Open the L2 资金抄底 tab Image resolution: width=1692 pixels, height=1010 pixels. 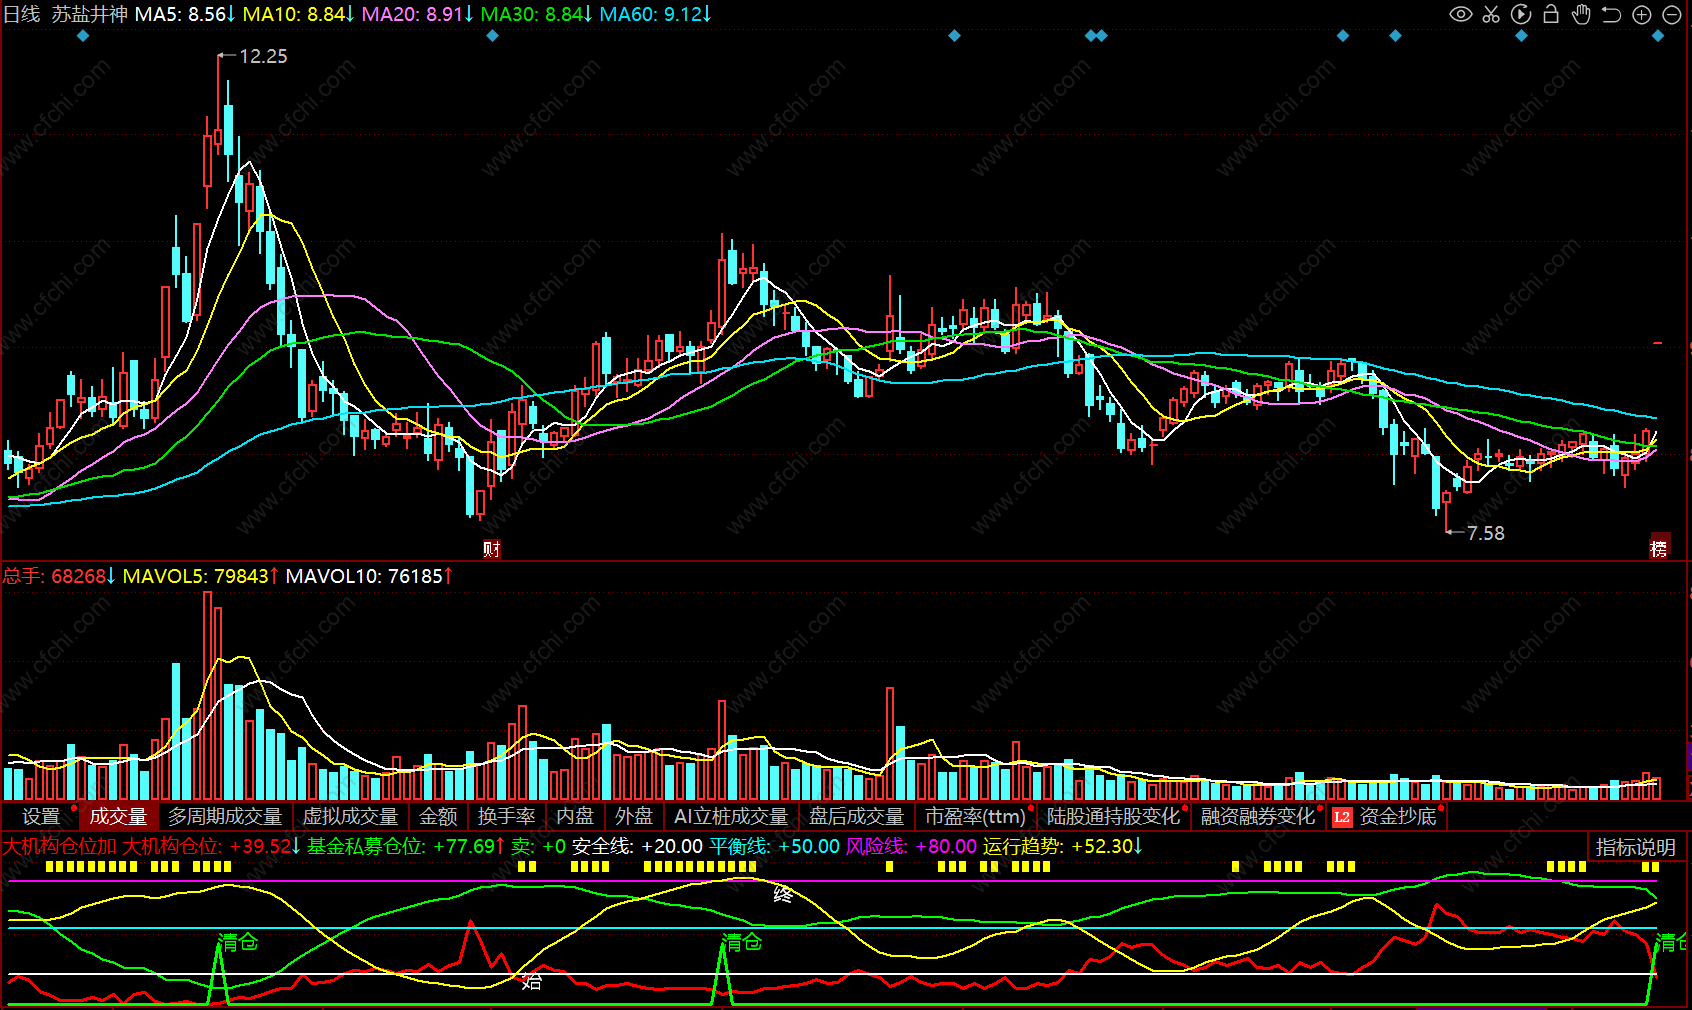point(1386,817)
